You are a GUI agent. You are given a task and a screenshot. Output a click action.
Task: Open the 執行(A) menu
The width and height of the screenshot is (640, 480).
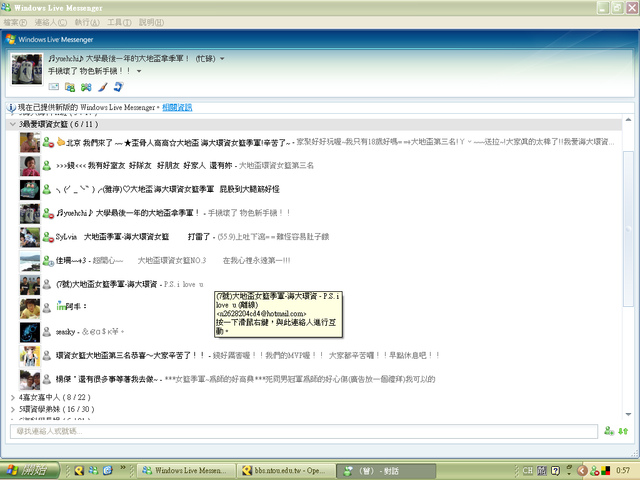[x=87, y=22]
